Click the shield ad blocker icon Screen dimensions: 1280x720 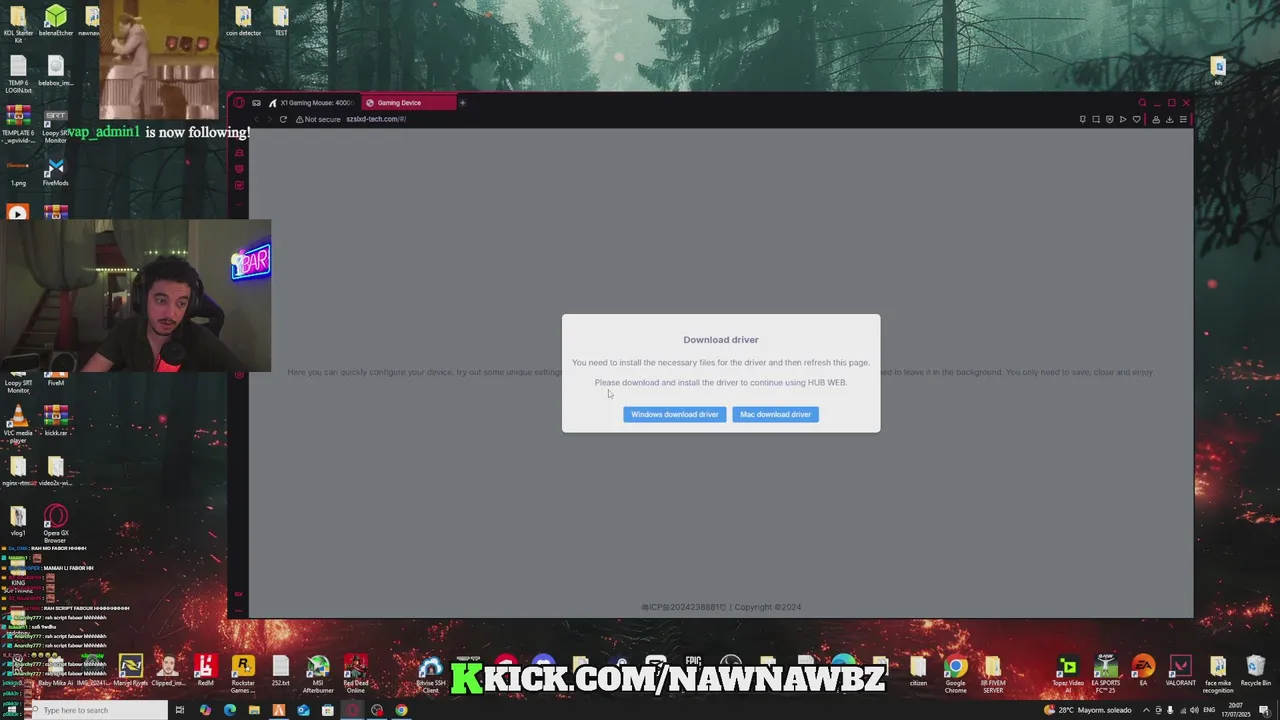pos(1109,119)
